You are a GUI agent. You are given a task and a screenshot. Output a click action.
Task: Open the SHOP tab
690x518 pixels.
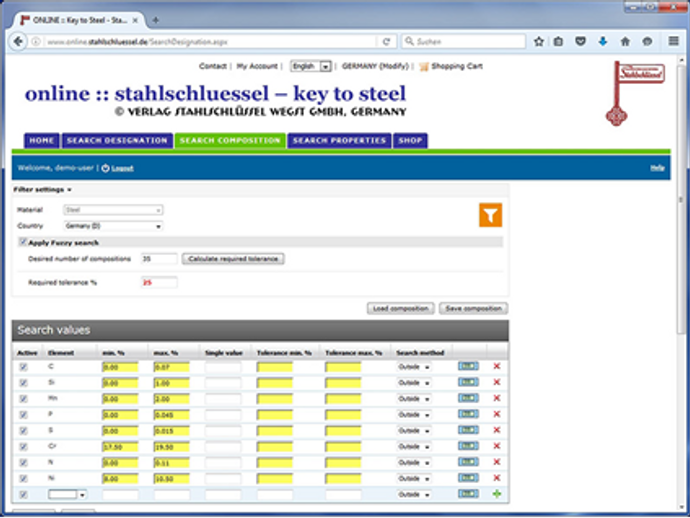(x=410, y=140)
